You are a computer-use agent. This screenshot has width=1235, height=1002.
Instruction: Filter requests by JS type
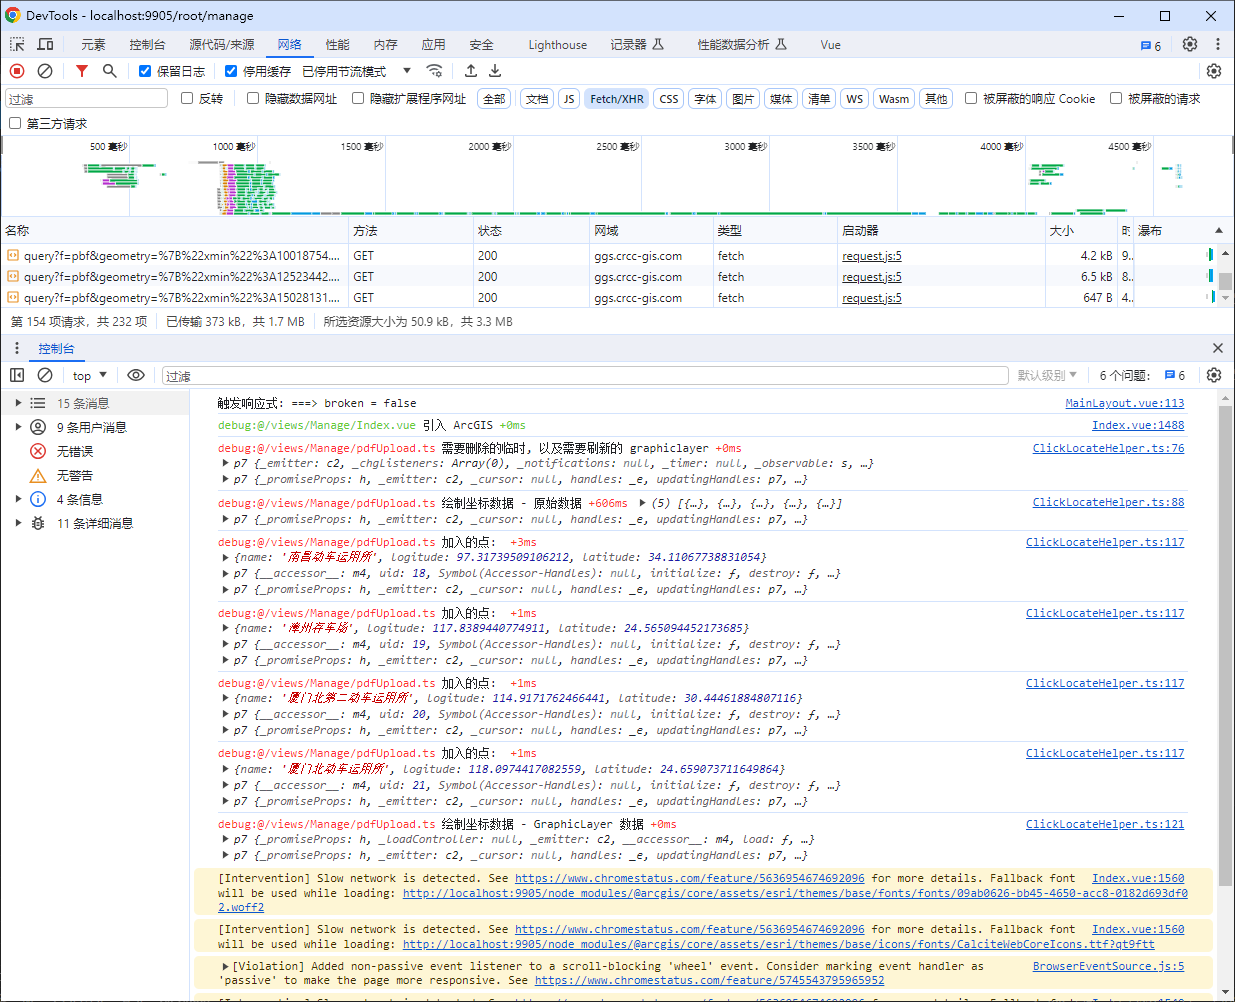click(x=569, y=98)
